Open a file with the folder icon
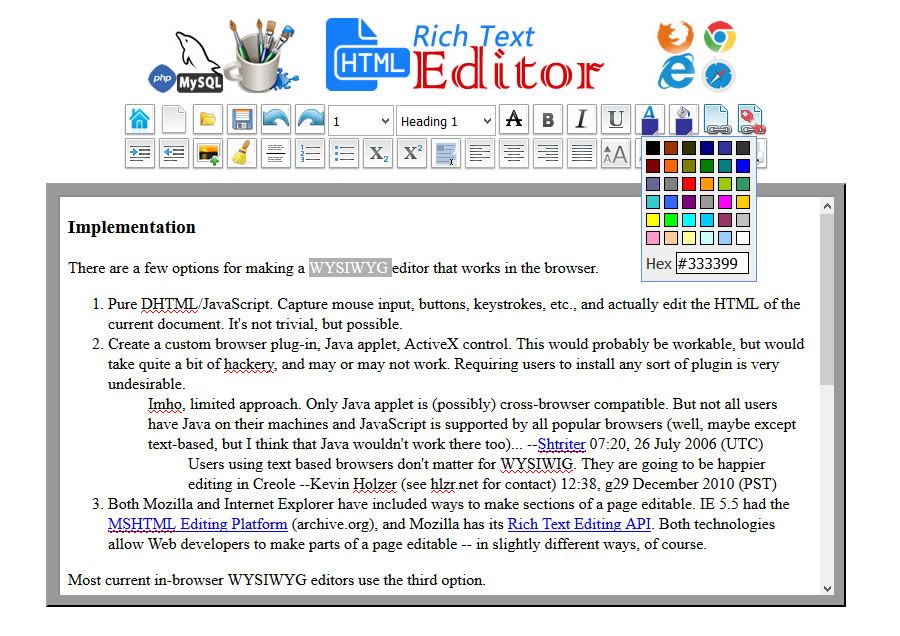 (x=208, y=119)
